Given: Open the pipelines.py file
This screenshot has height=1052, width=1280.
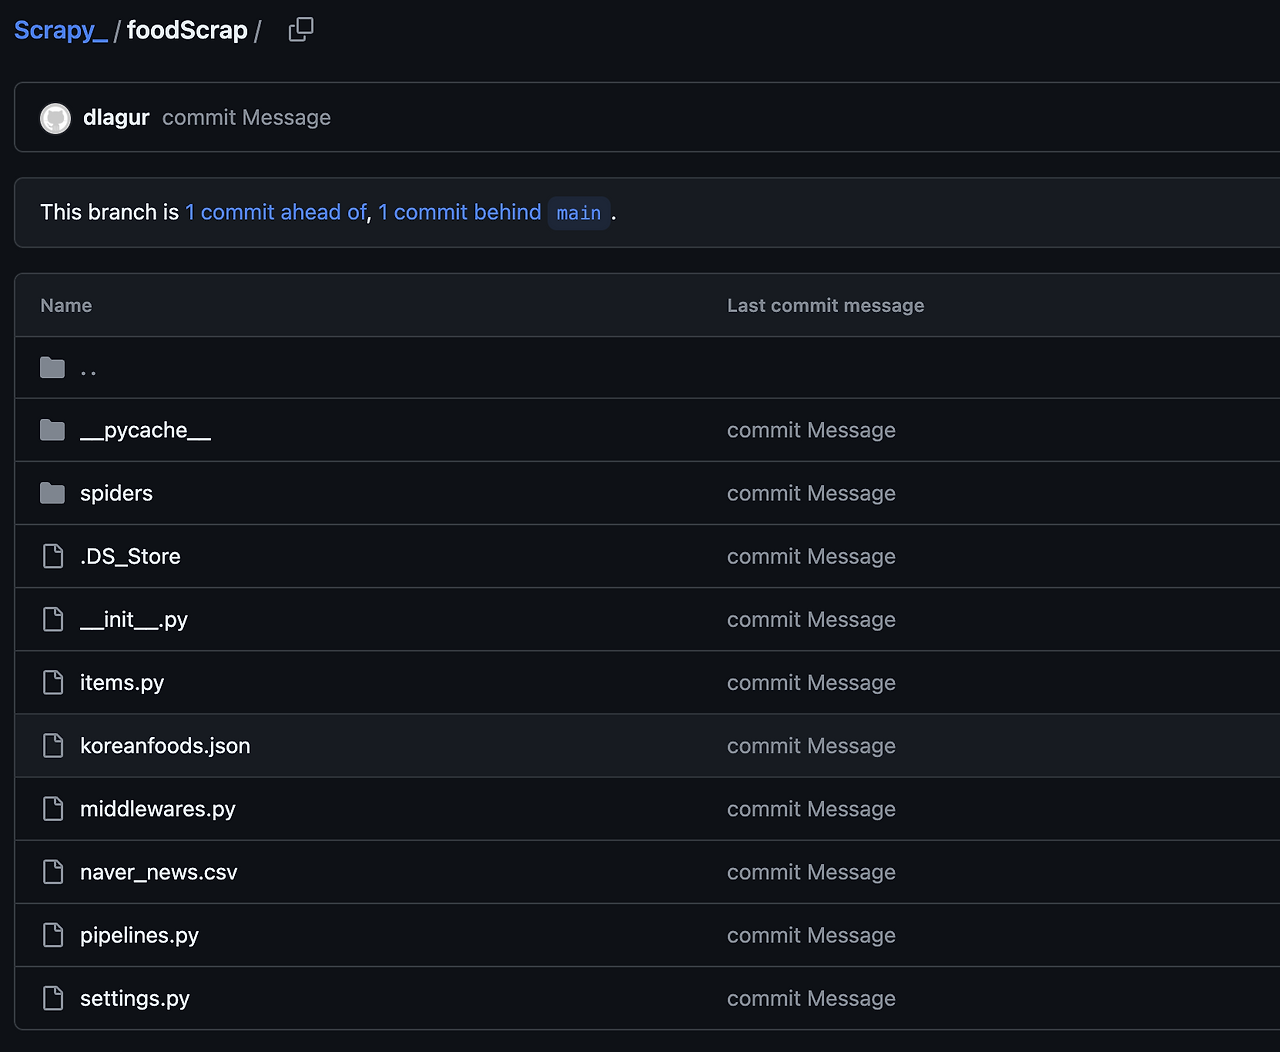Looking at the screenshot, I should [139, 935].
